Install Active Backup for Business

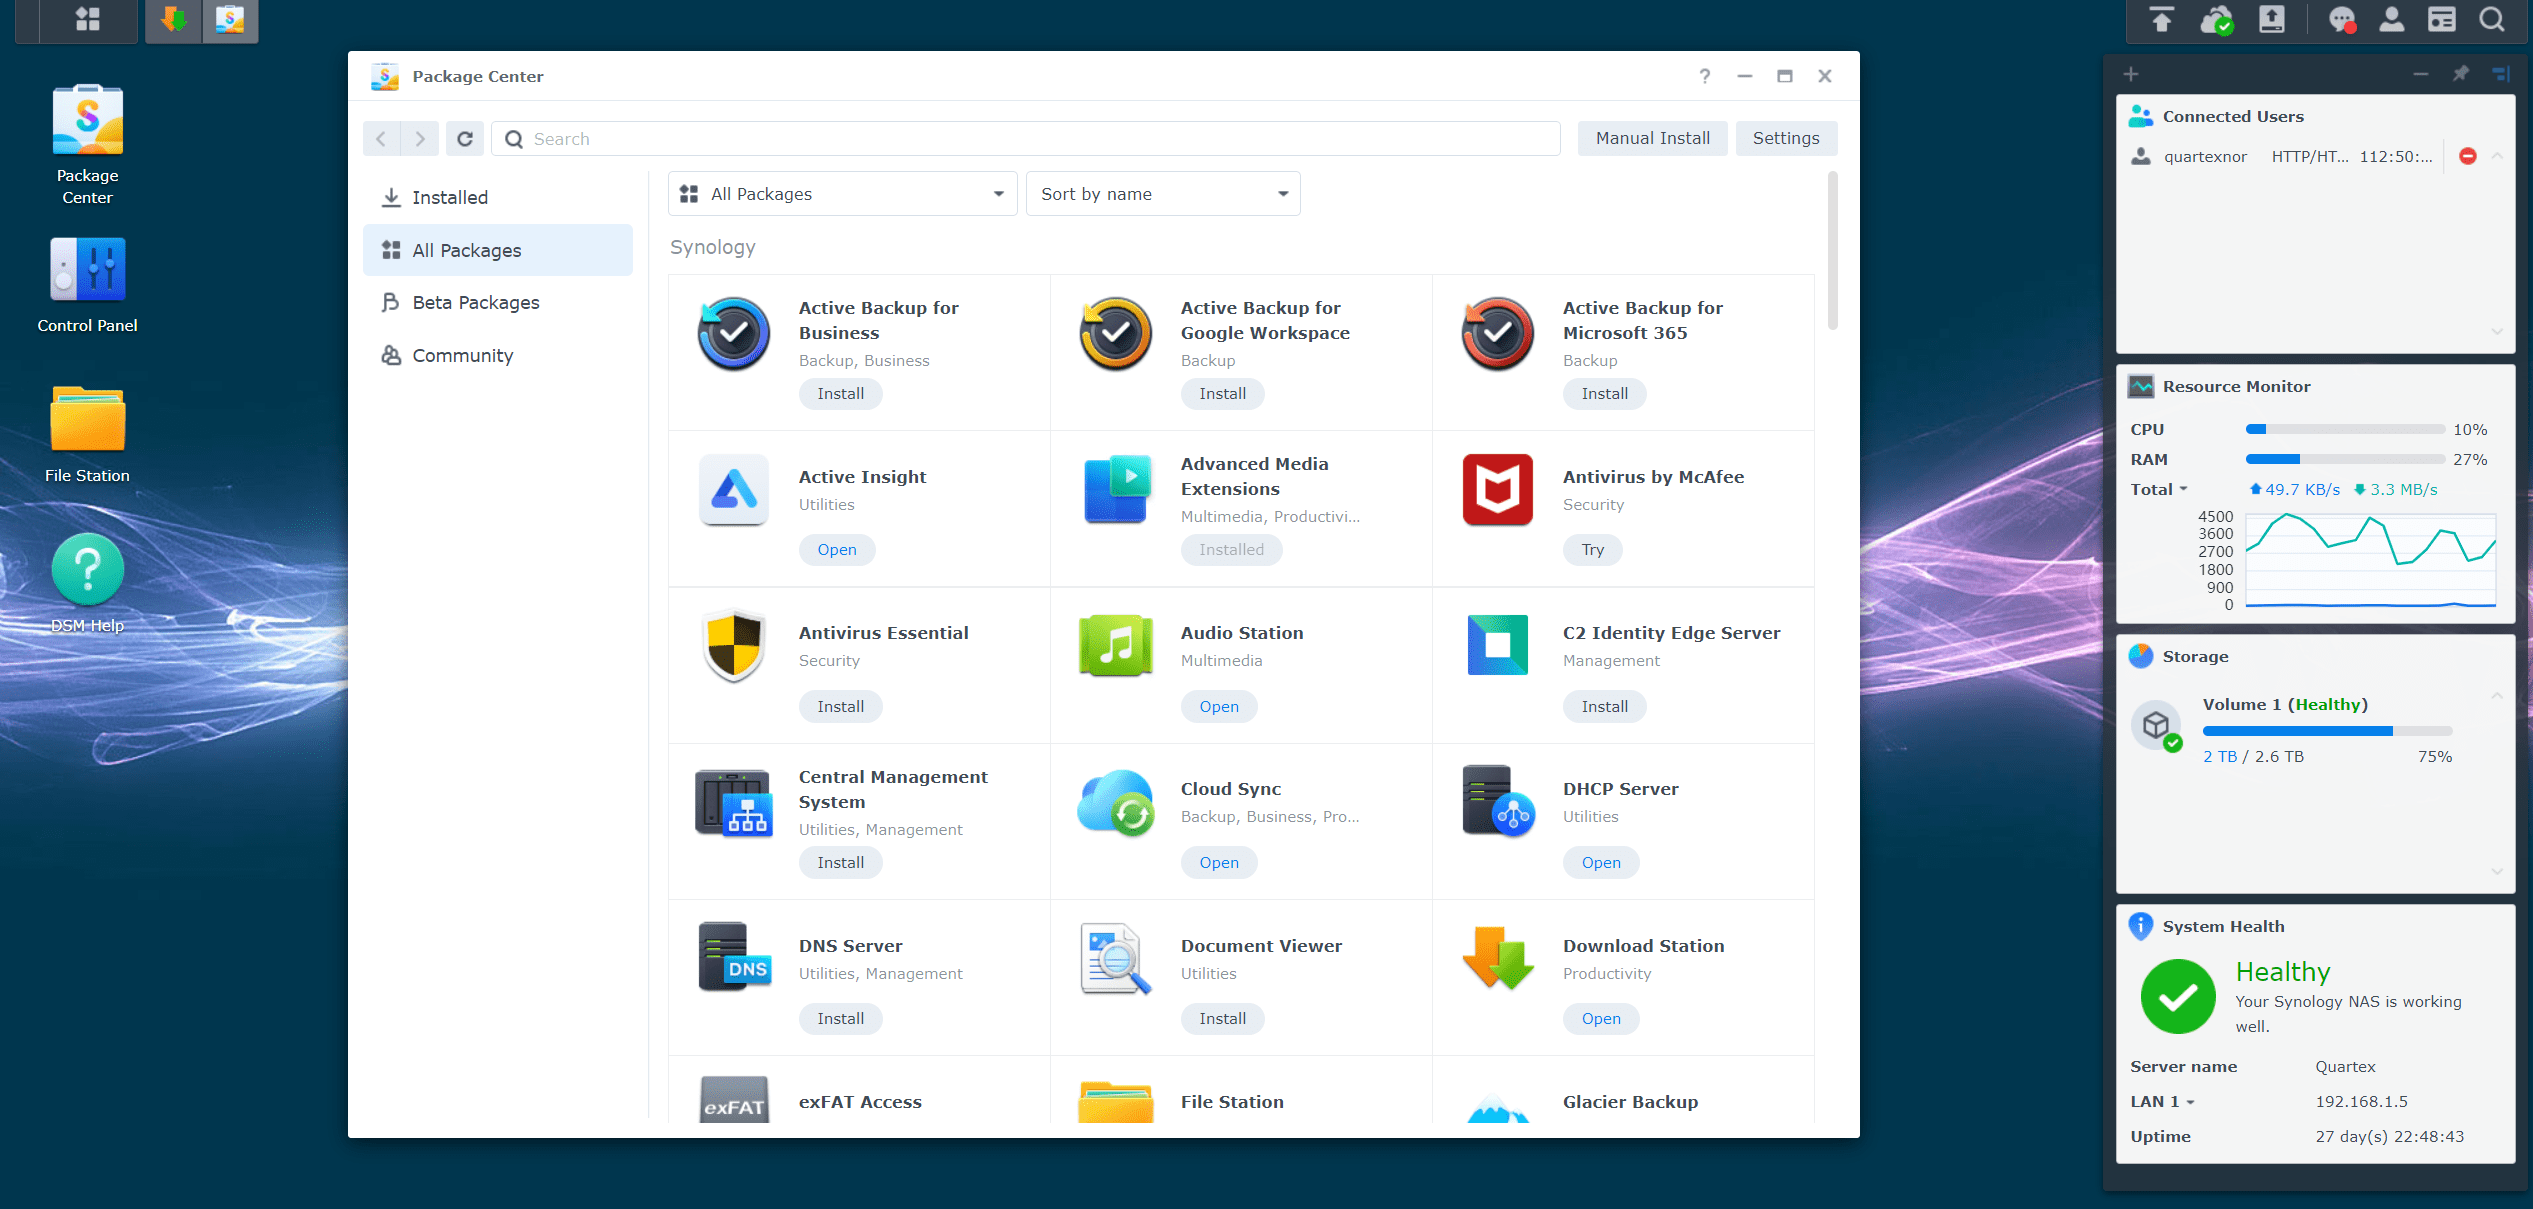click(840, 393)
